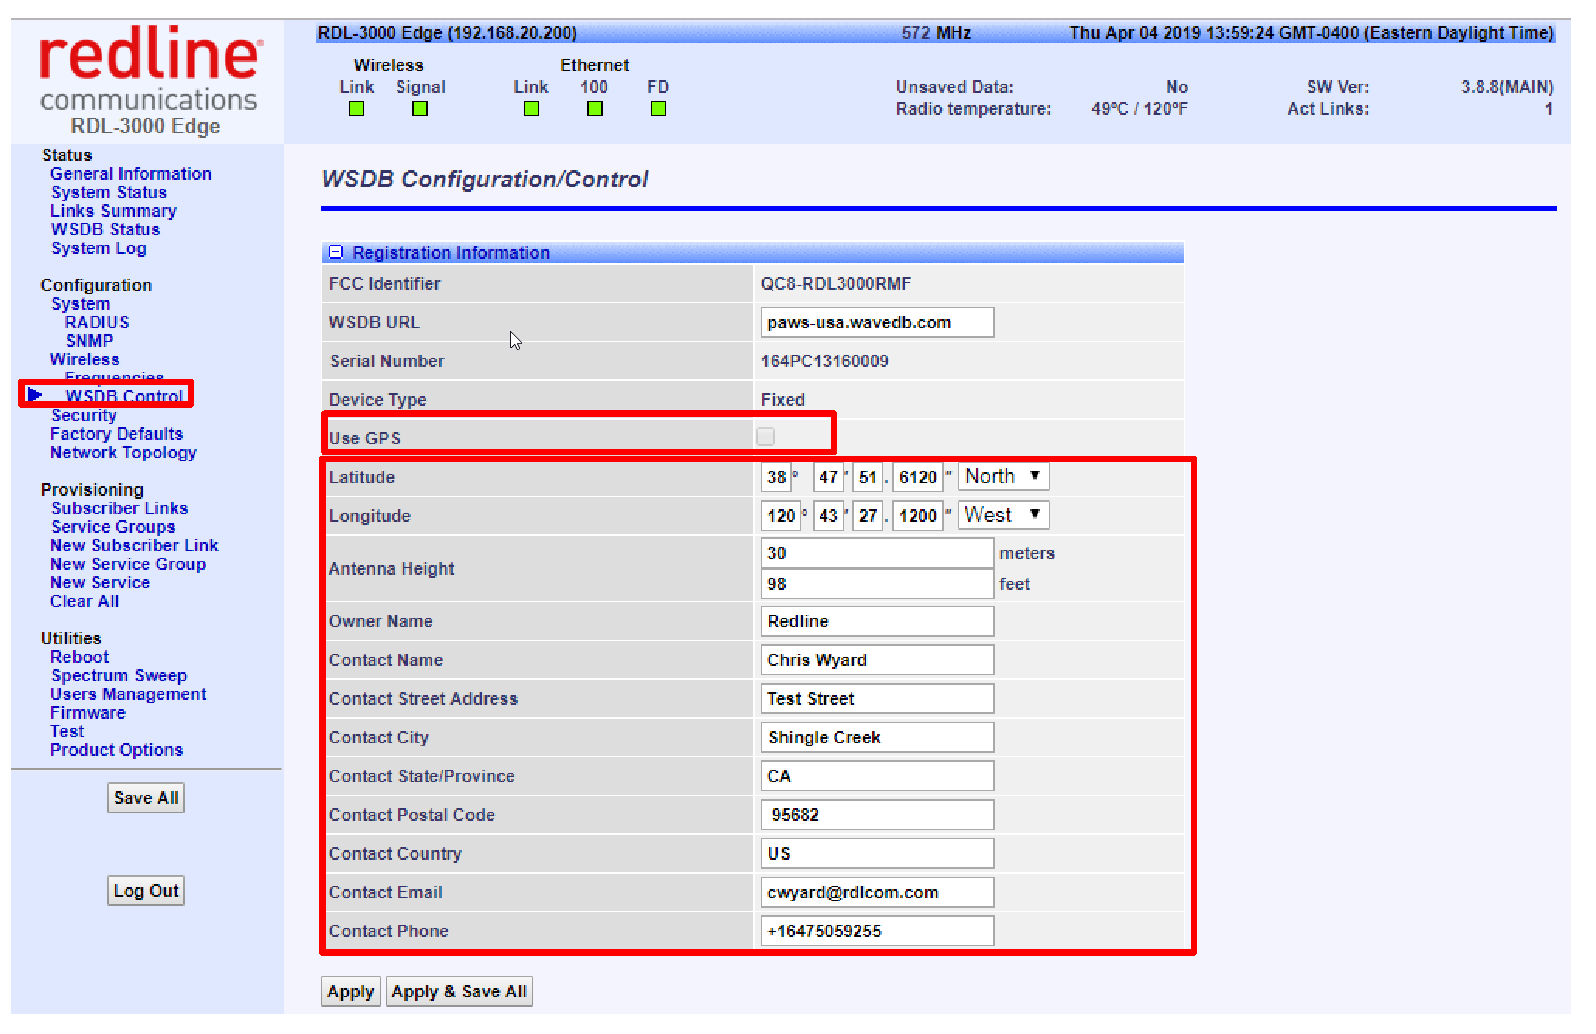Toggle the Use GPS checkbox
This screenshot has height=1034, width=1596.
coord(766,437)
